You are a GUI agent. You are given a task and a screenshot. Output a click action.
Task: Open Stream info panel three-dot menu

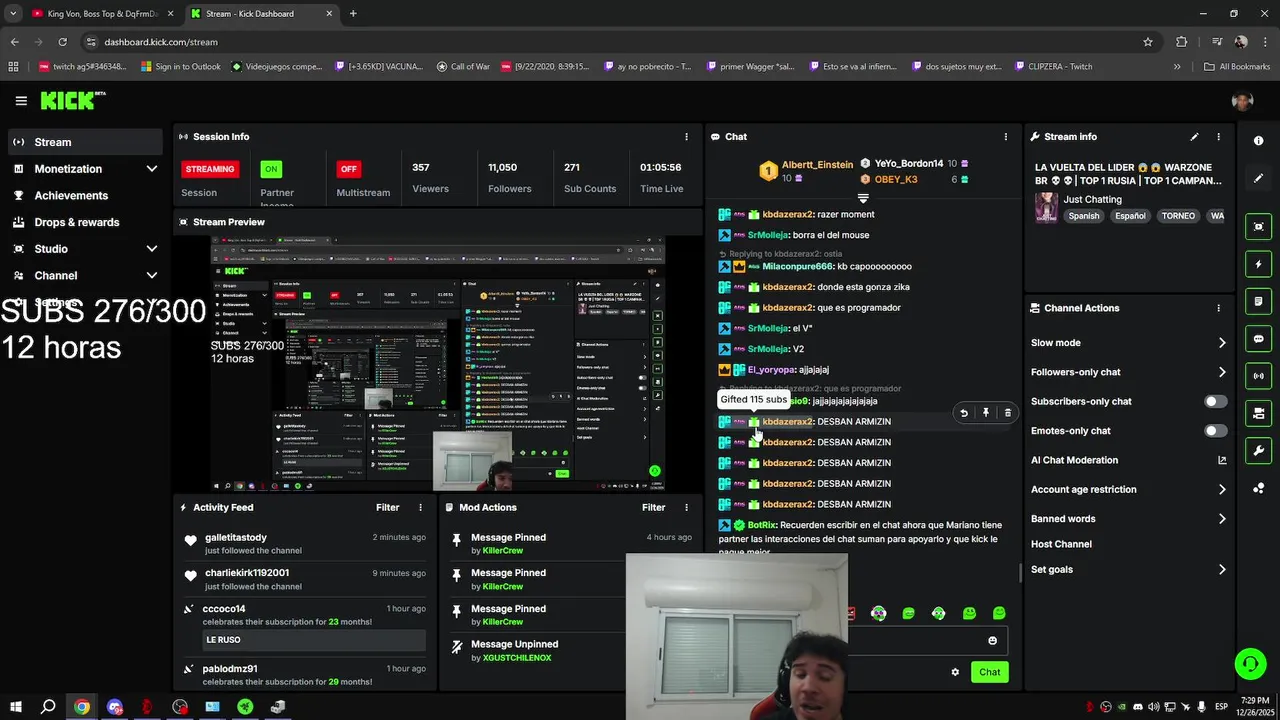coord(1218,137)
